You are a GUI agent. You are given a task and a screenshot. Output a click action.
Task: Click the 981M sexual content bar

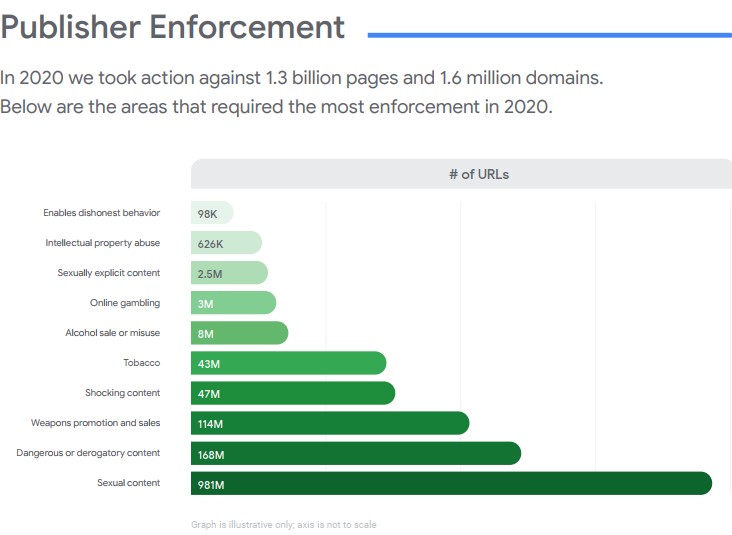[x=450, y=483]
